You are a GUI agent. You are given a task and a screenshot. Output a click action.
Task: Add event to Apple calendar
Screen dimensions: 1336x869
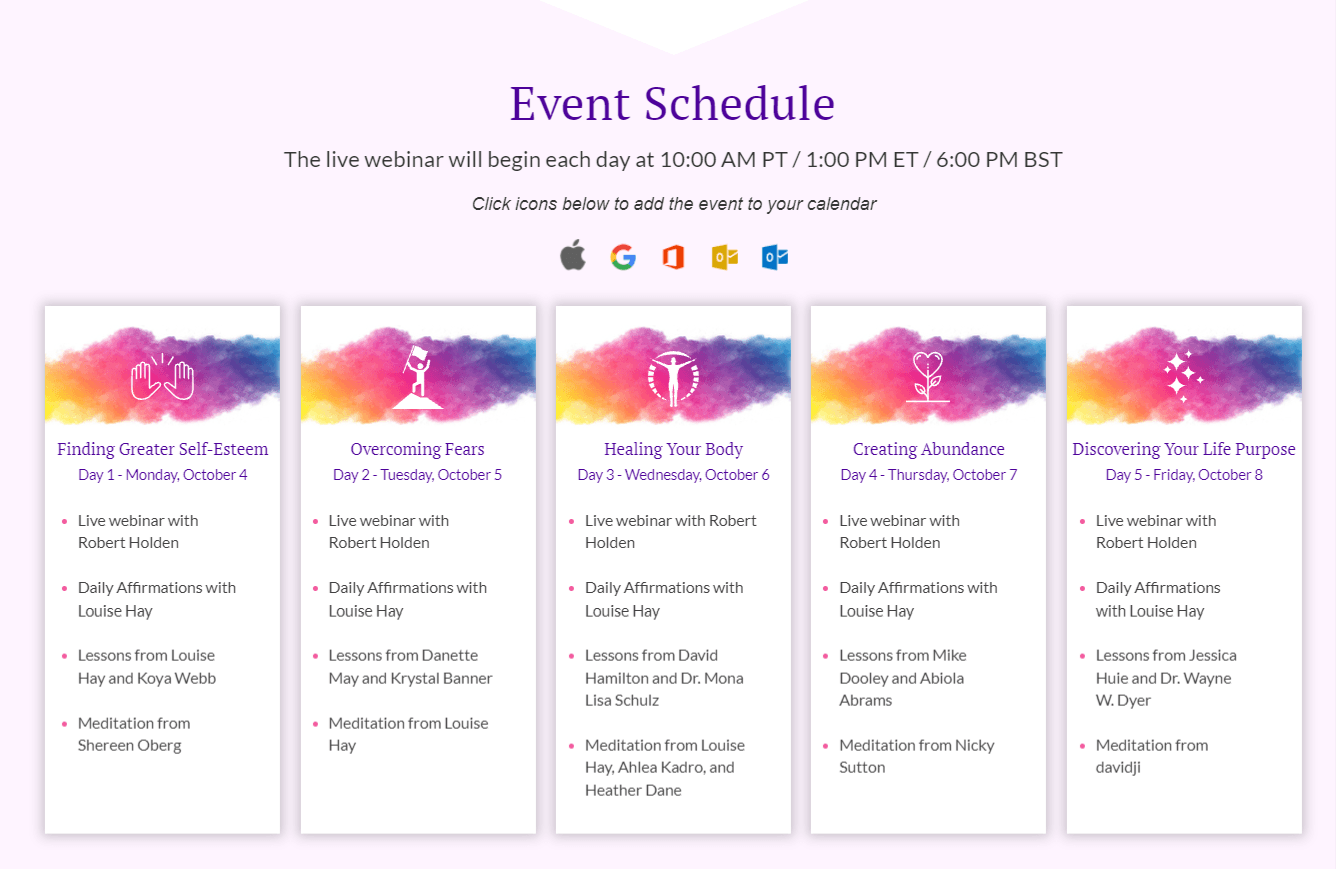(x=572, y=256)
